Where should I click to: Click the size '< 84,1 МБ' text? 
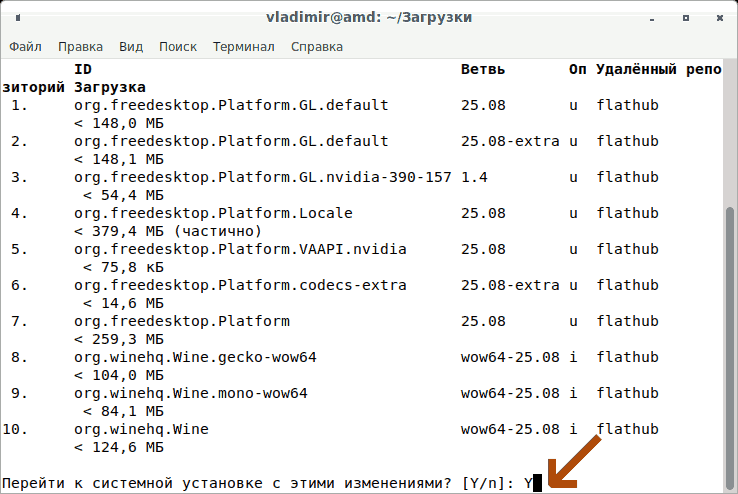point(123,411)
